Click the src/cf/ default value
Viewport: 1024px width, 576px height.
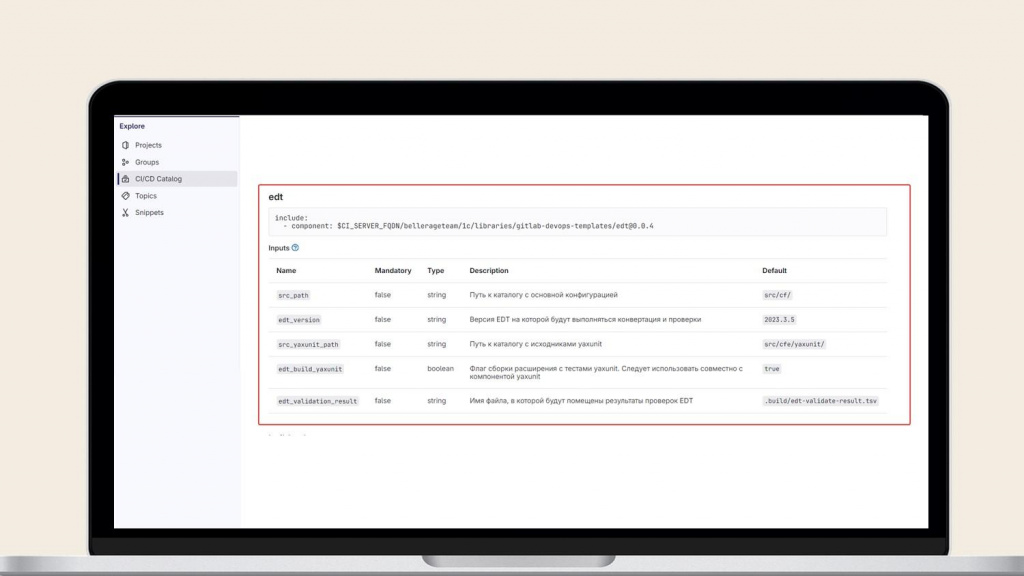(x=777, y=295)
